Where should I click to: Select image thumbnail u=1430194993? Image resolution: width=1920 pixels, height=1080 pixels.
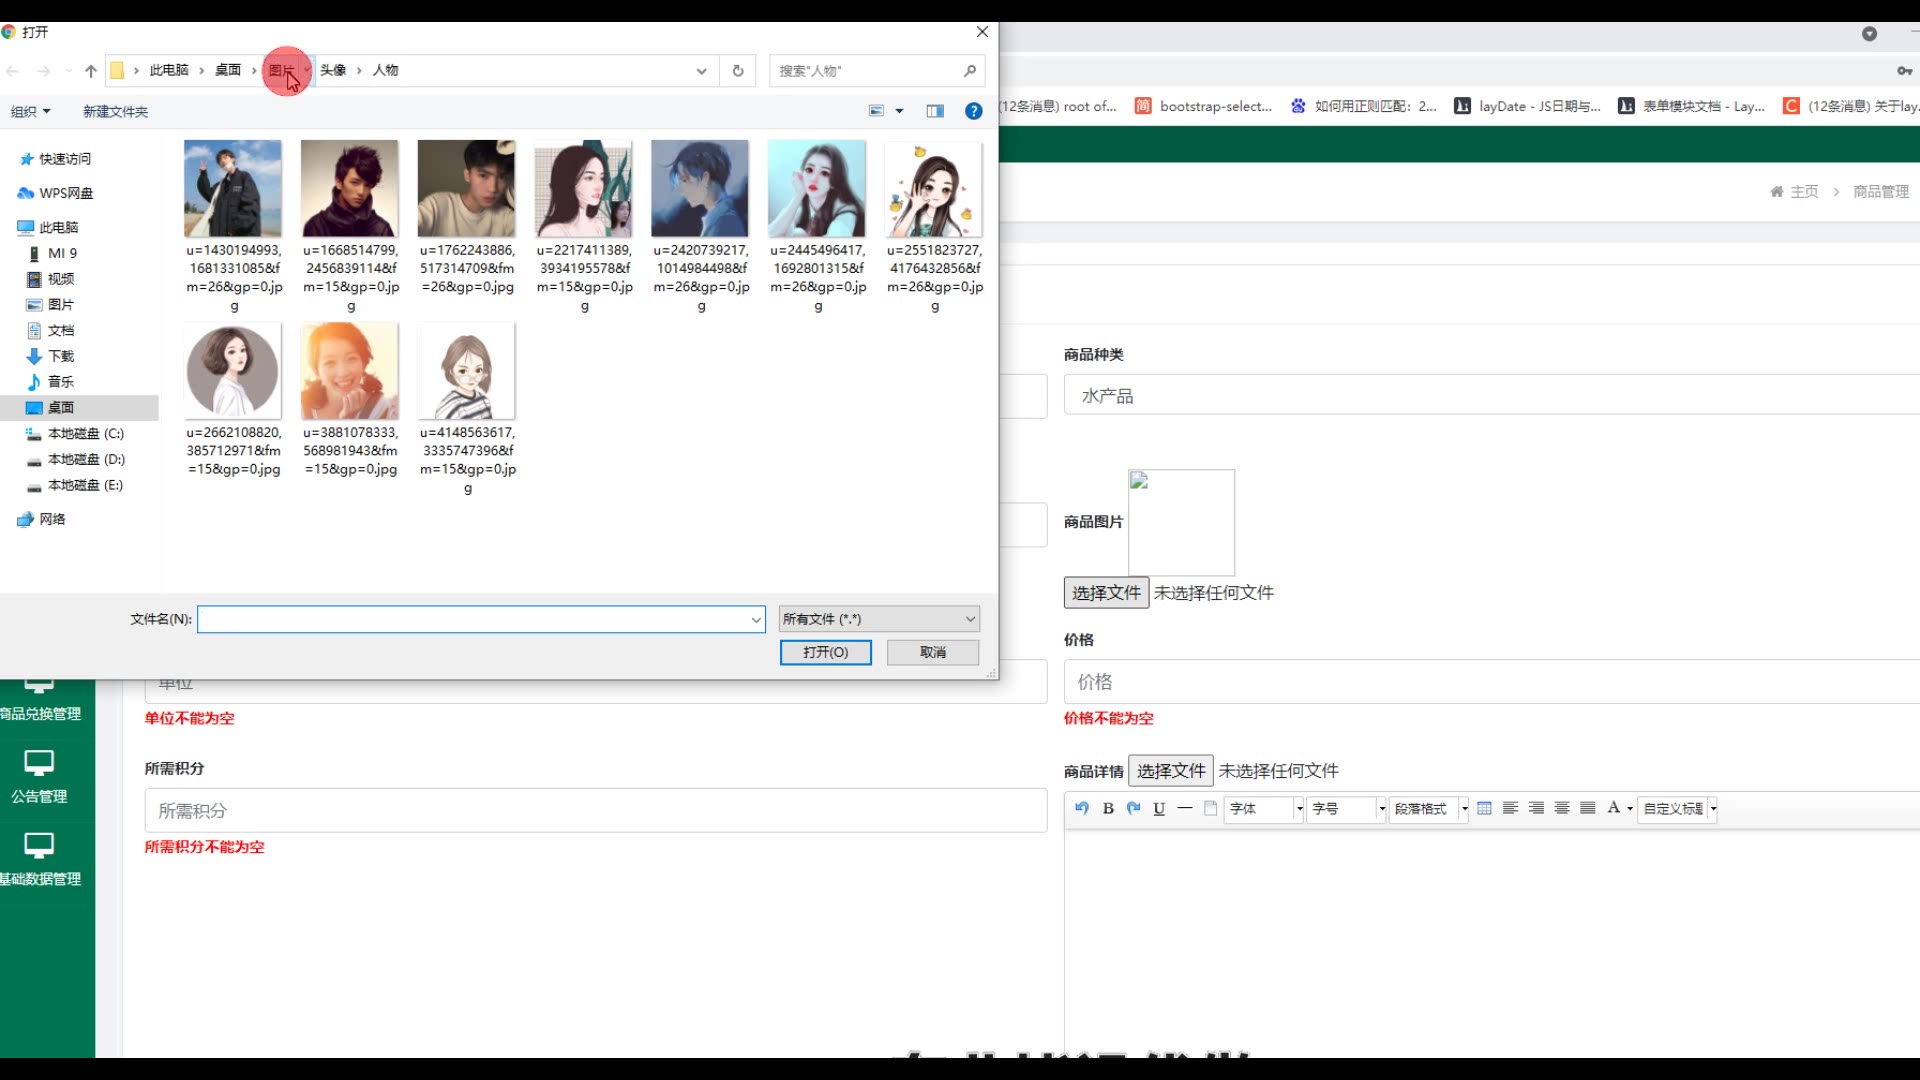(233, 188)
